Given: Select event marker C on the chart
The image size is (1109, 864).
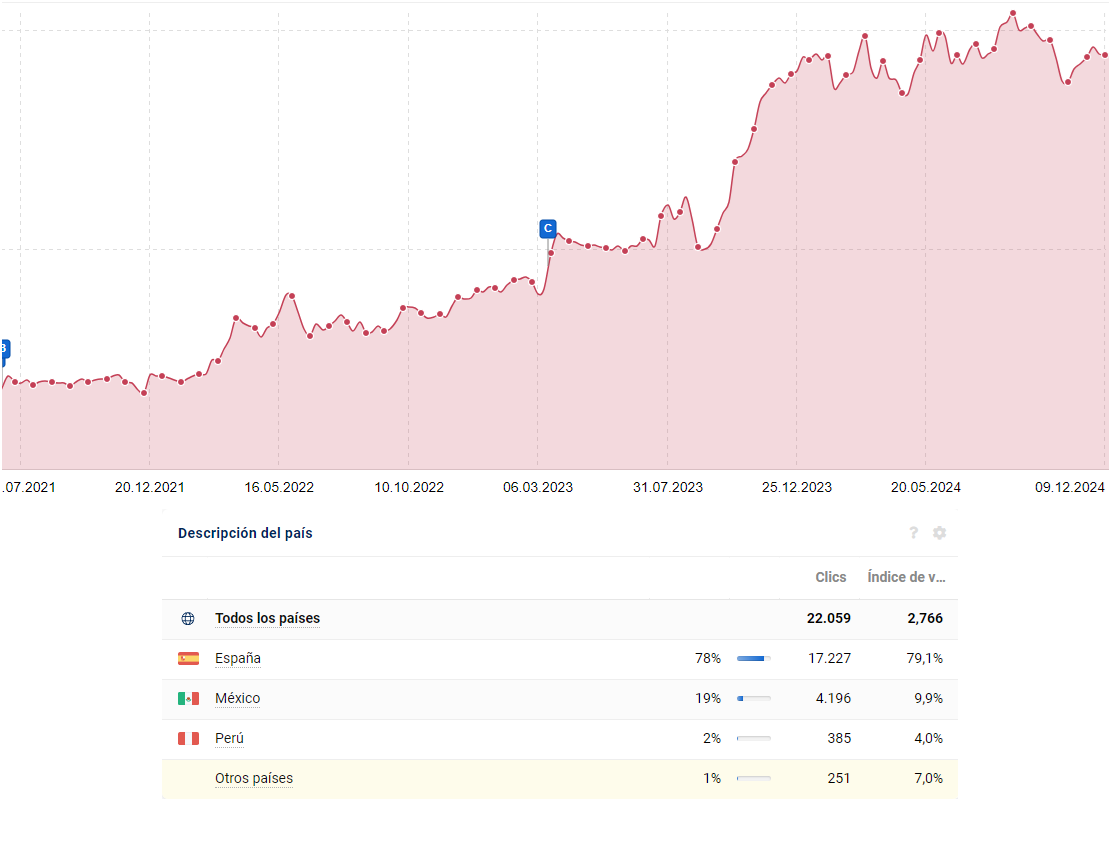Looking at the screenshot, I should click(x=547, y=228).
